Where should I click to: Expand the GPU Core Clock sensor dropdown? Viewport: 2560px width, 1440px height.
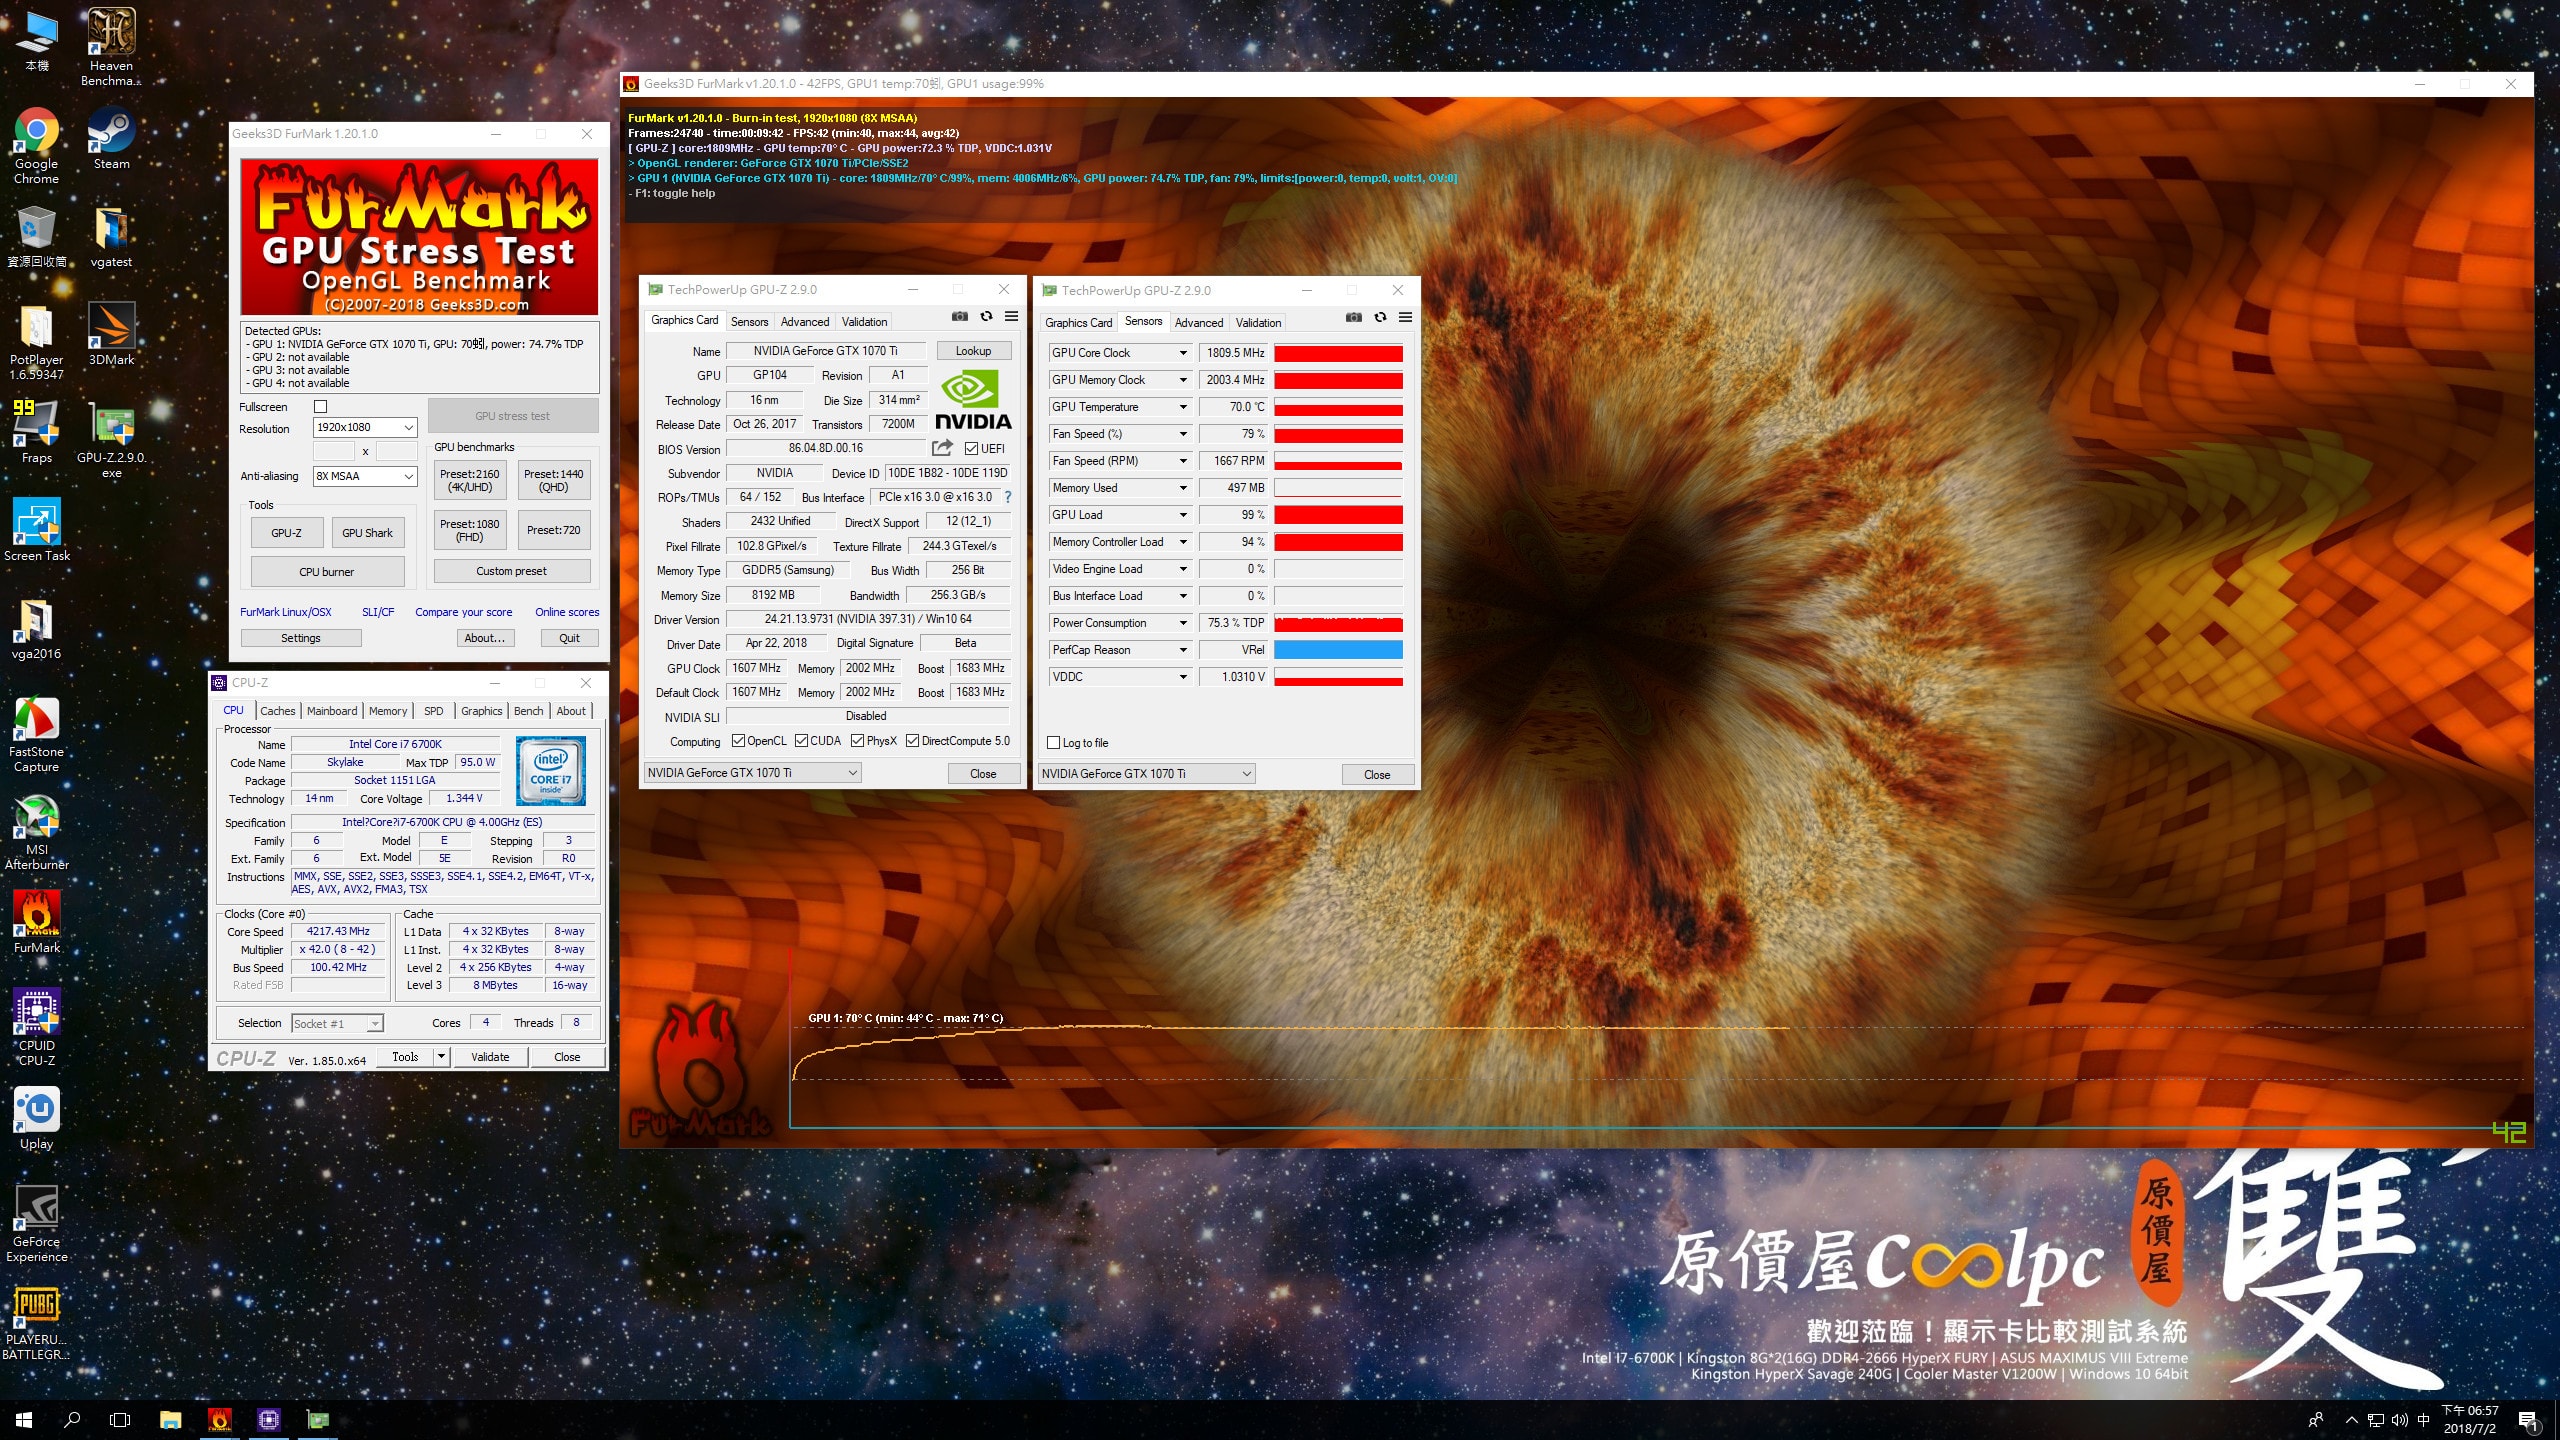[1183, 353]
